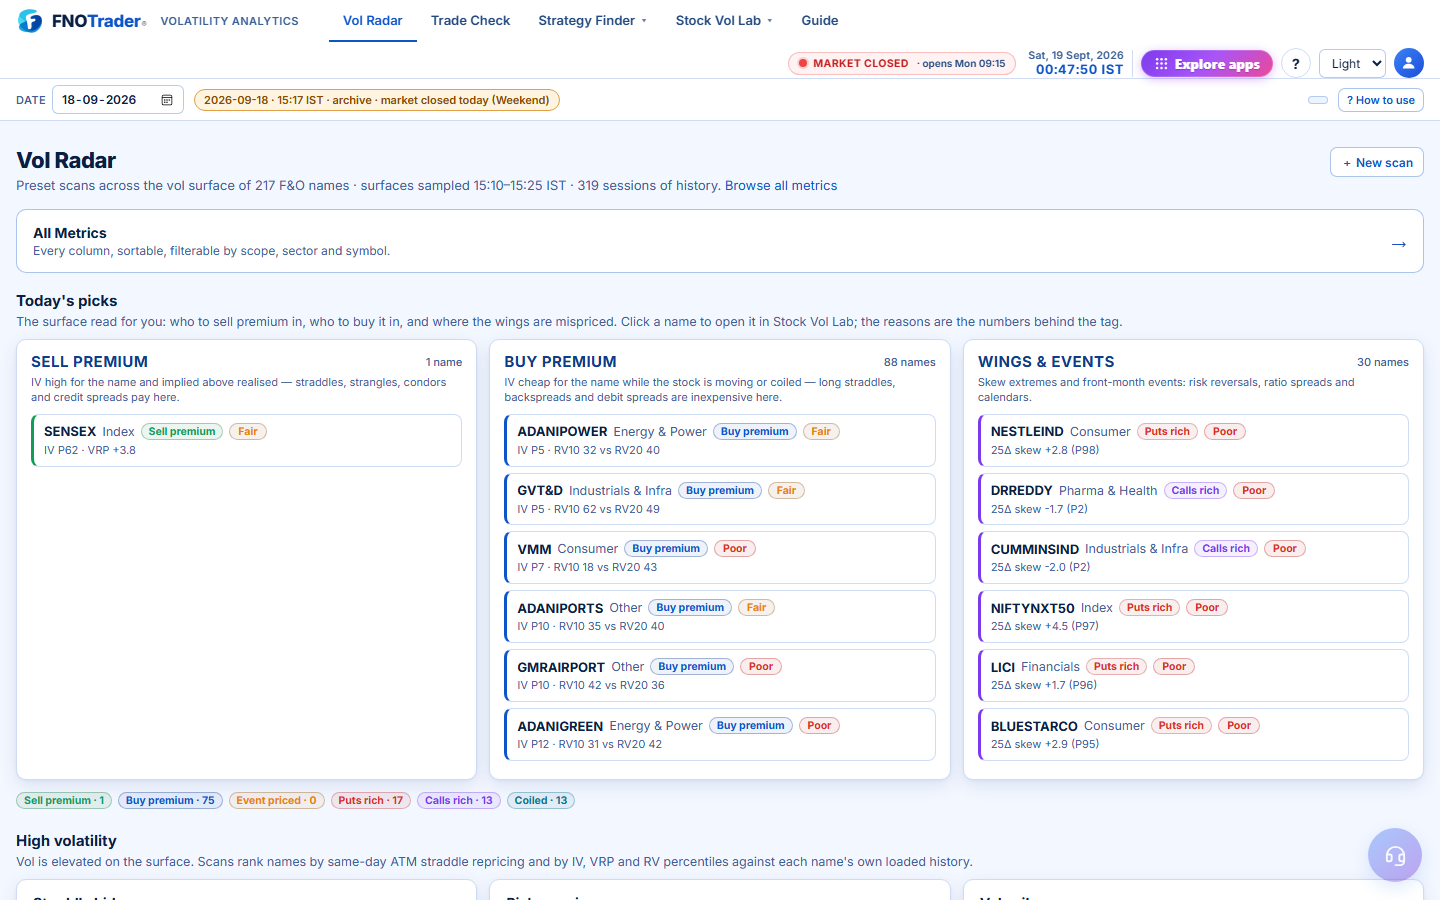The width and height of the screenshot is (1440, 900).
Task: Open the Guide page
Action: tap(820, 20)
